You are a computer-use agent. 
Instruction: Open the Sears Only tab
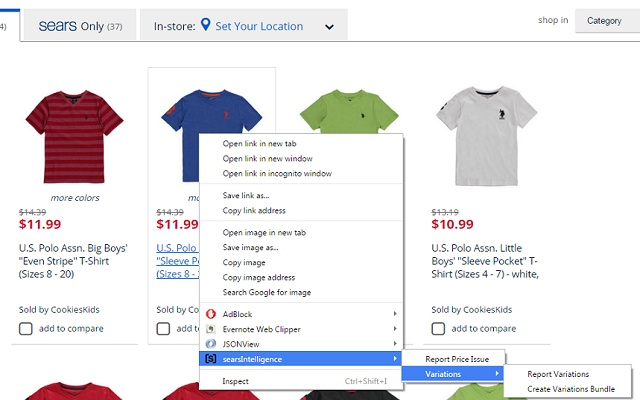[80, 26]
